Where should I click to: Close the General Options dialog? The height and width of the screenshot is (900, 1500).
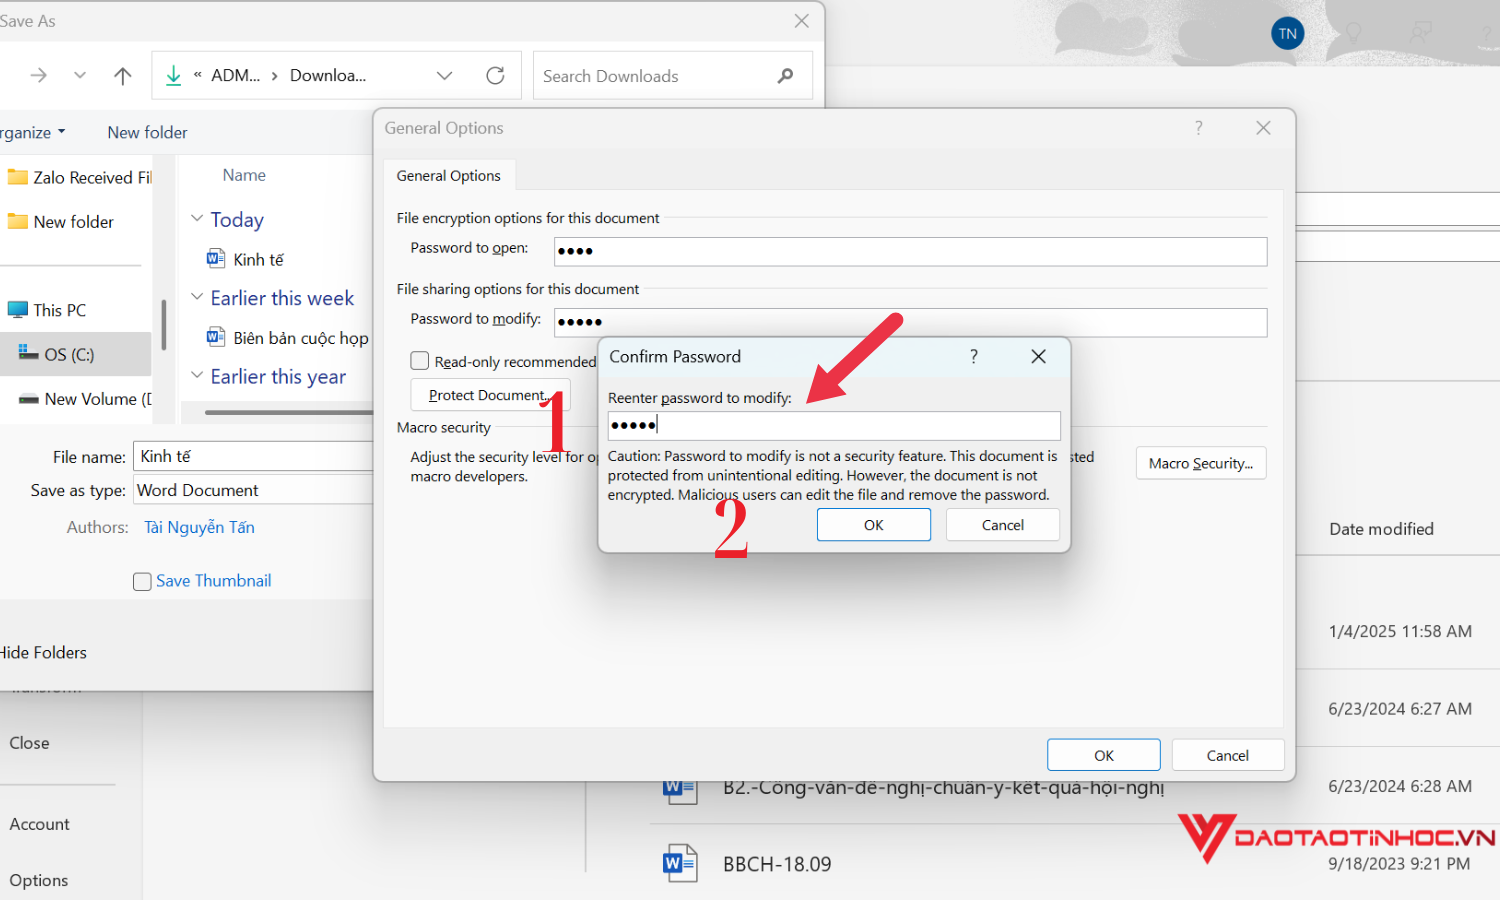coord(1264,128)
